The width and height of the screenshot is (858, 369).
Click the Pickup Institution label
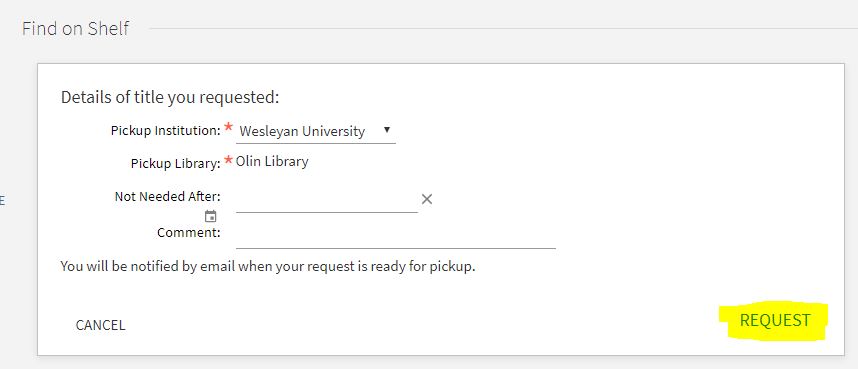[166, 131]
